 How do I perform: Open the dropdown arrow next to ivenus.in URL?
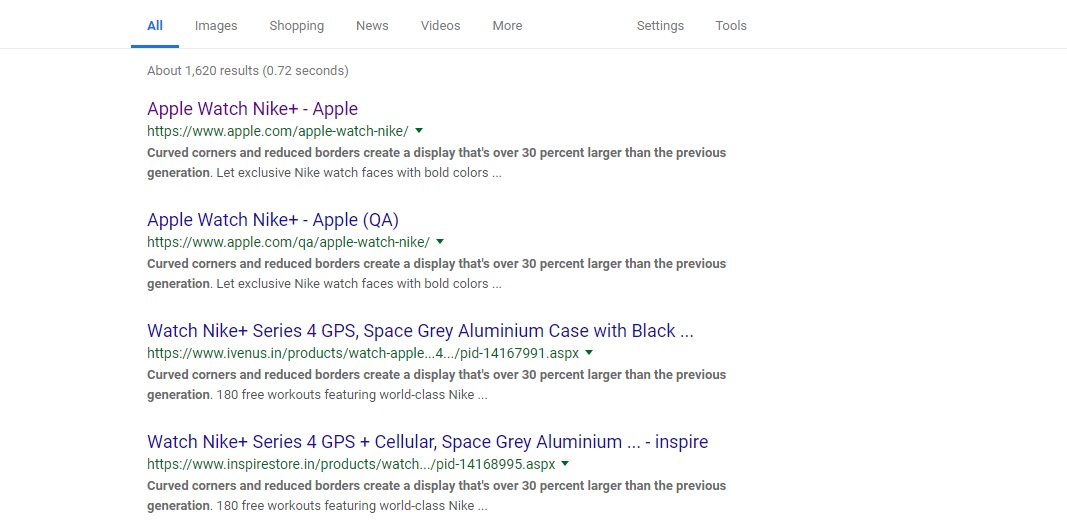coord(589,353)
